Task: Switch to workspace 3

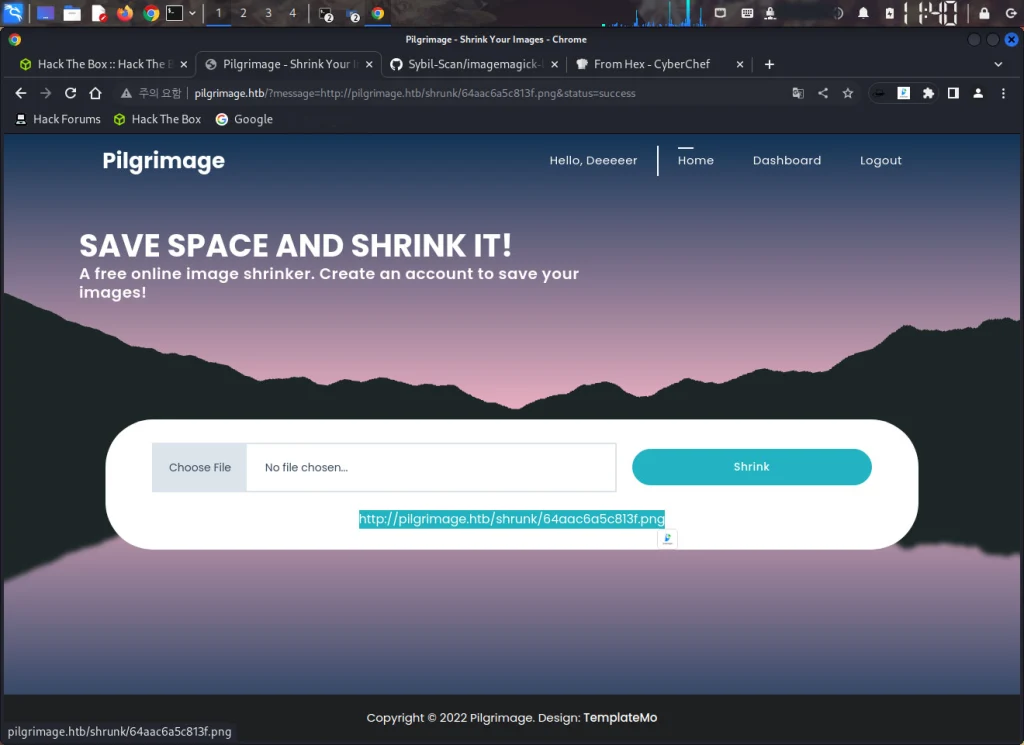Action: pyautogui.click(x=268, y=13)
